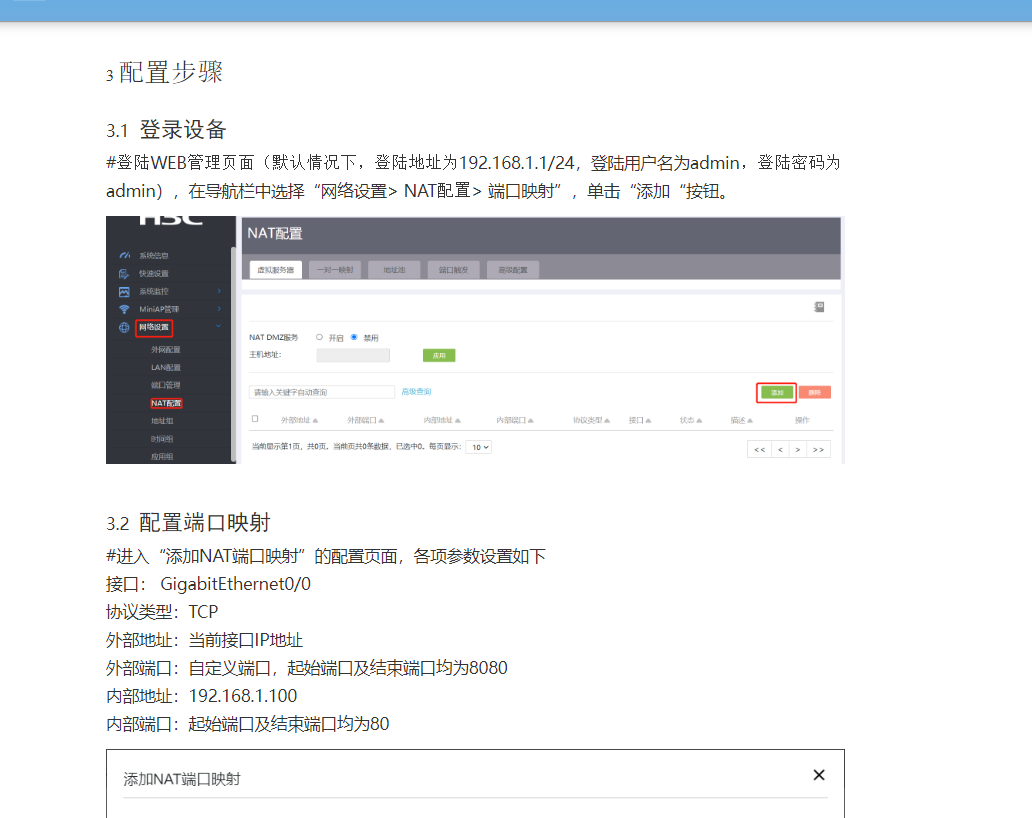Switch to the 端口触发 tab
Screen dimensions: 1032x818
point(453,270)
